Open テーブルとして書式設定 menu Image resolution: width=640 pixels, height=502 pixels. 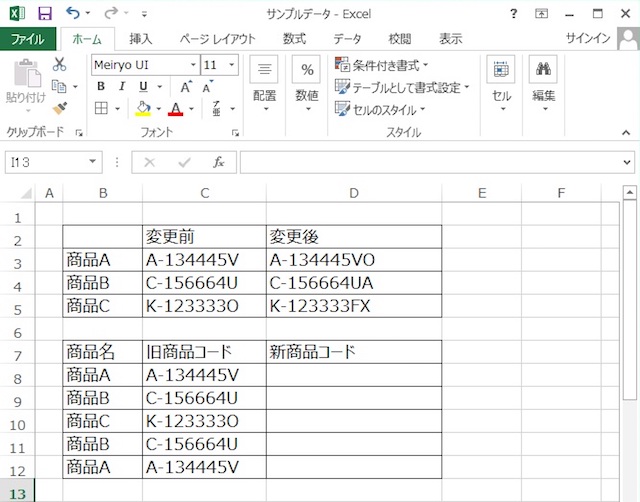[402, 87]
